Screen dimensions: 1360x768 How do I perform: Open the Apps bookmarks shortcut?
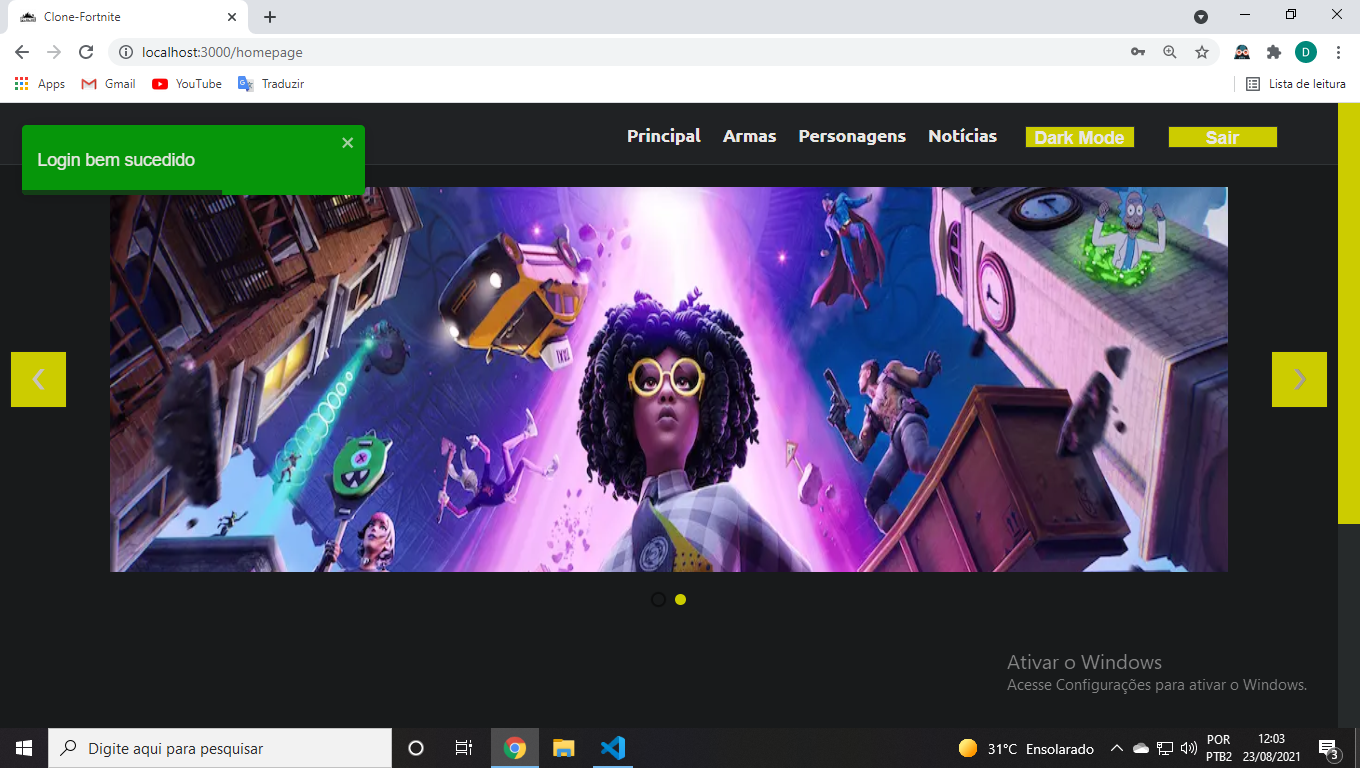coord(40,84)
